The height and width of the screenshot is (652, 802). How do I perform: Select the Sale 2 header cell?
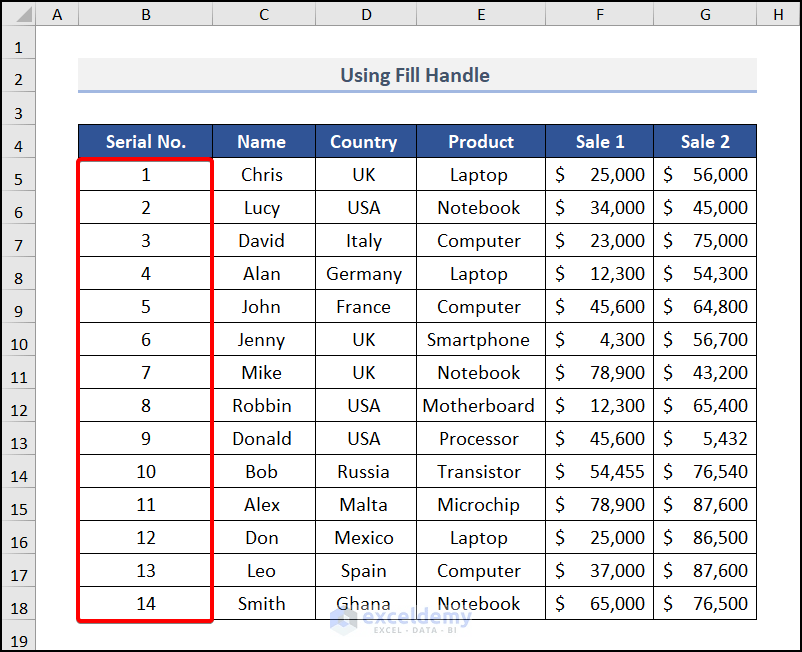point(704,142)
